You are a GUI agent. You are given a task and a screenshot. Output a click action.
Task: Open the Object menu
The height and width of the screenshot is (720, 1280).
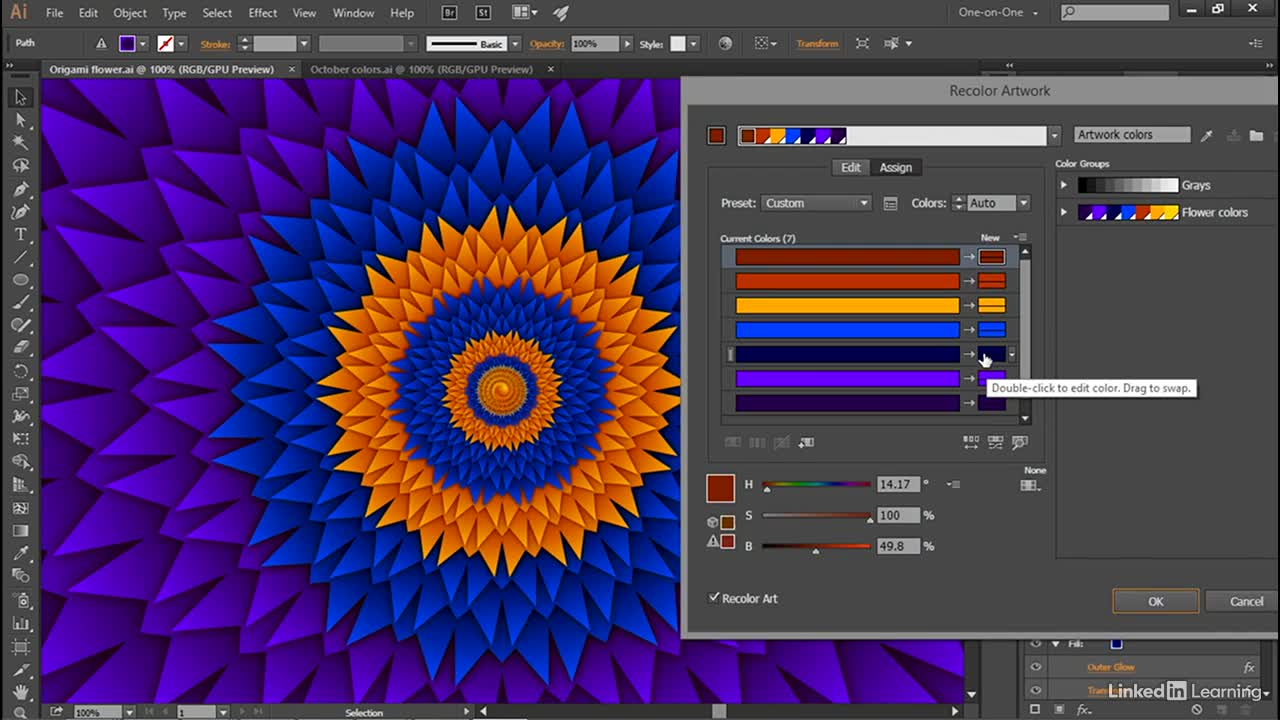130,13
